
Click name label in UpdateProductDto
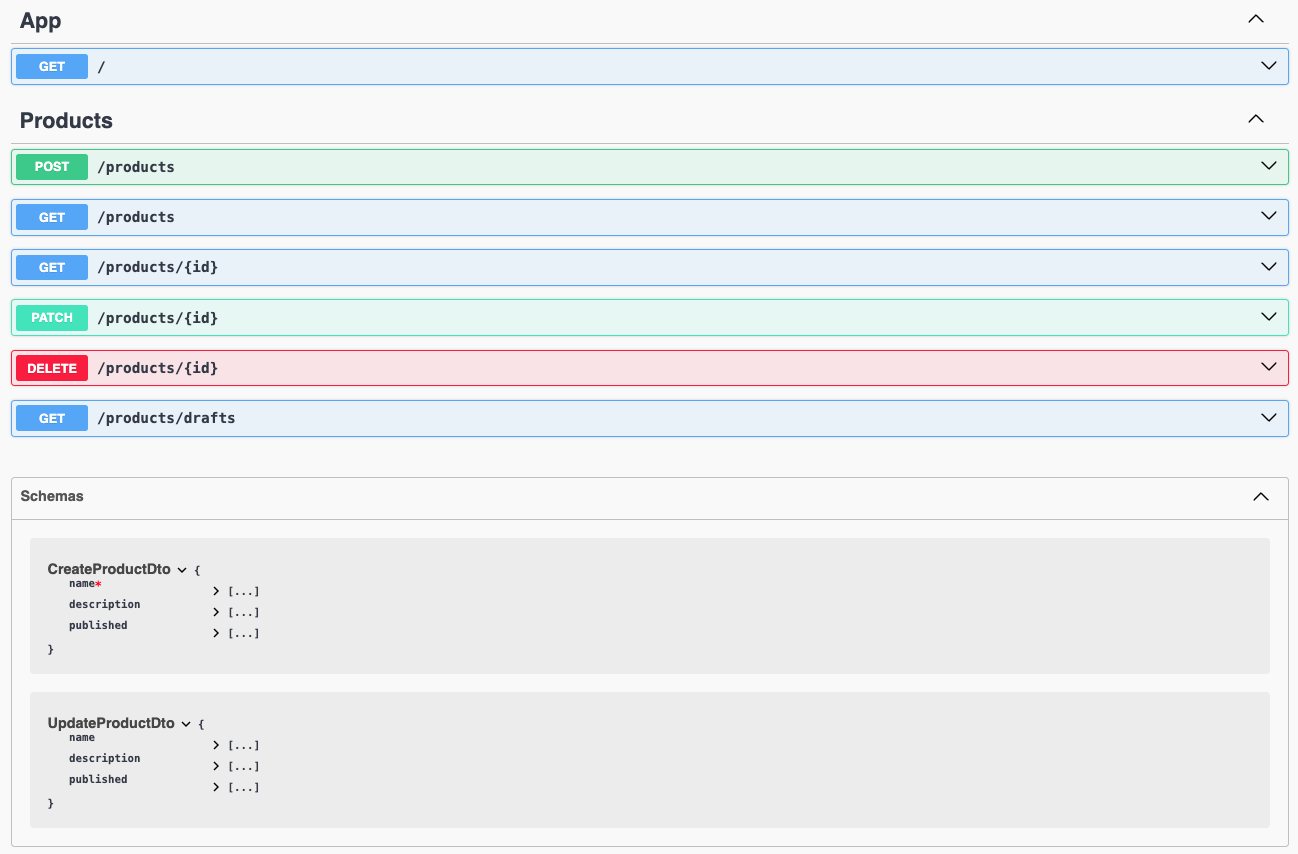[82, 737]
